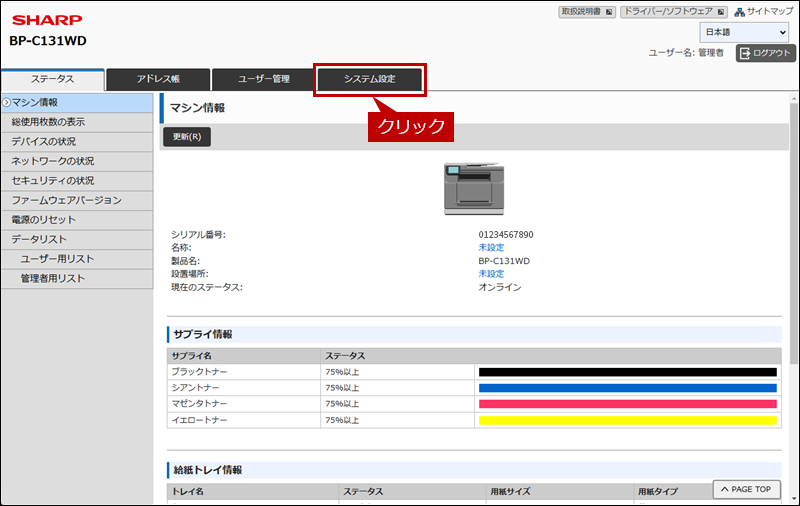Screen dimensions: 800x506
Task: Click the 用紙タイプ column header
Action: (658, 492)
